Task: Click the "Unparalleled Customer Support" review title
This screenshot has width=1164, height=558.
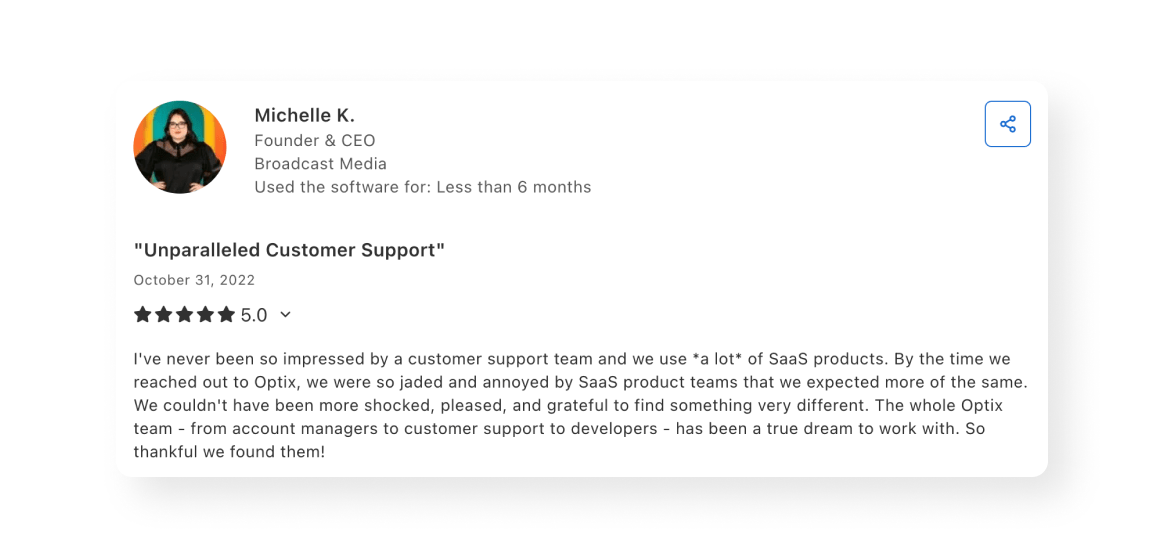Action: (289, 250)
